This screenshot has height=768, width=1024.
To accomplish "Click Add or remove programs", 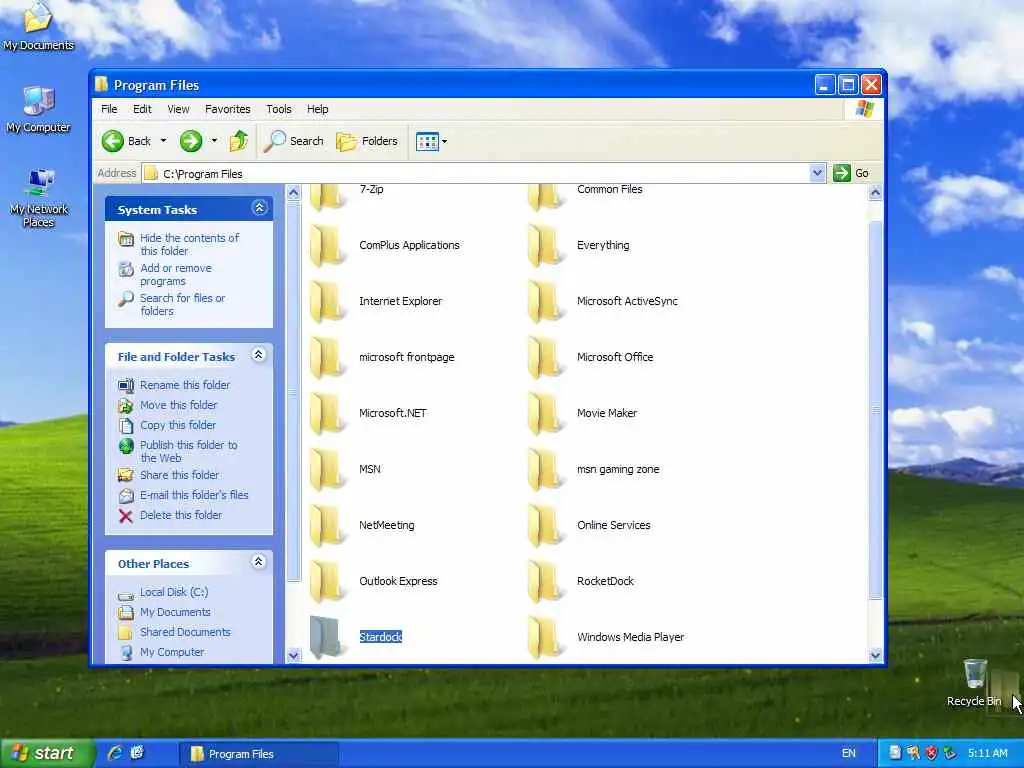I will (x=176, y=274).
